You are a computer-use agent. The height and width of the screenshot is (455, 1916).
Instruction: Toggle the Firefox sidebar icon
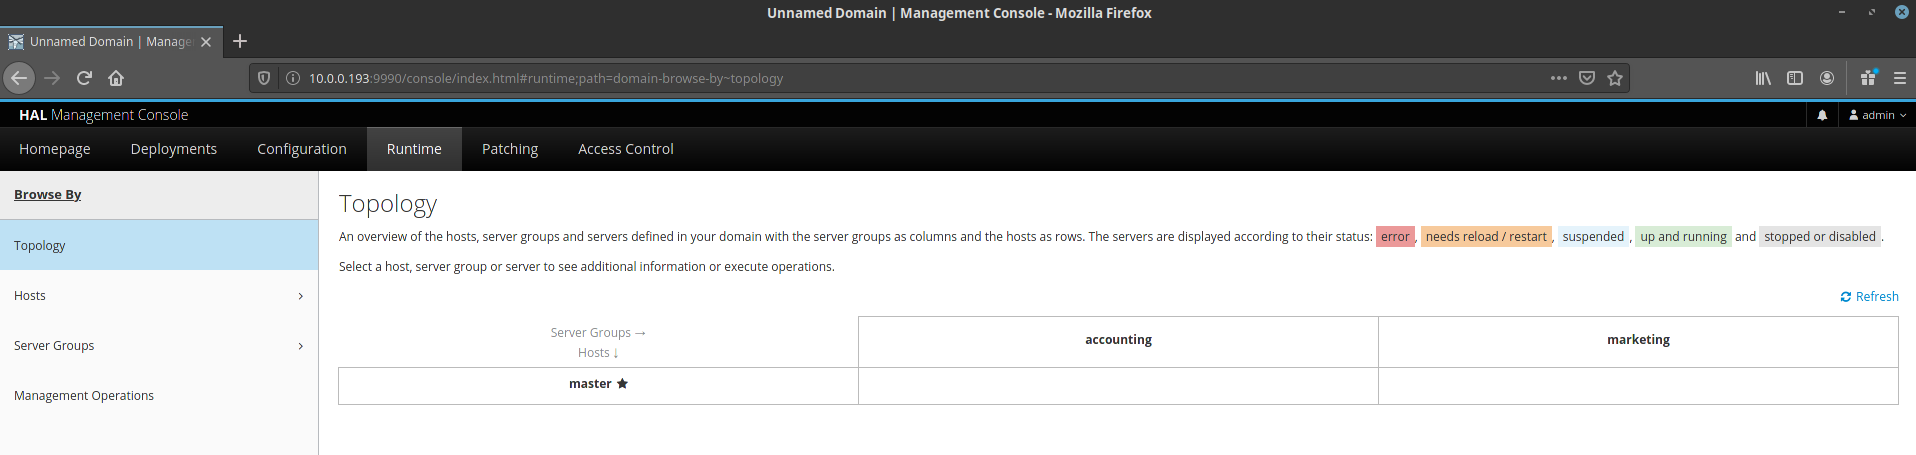click(1795, 78)
